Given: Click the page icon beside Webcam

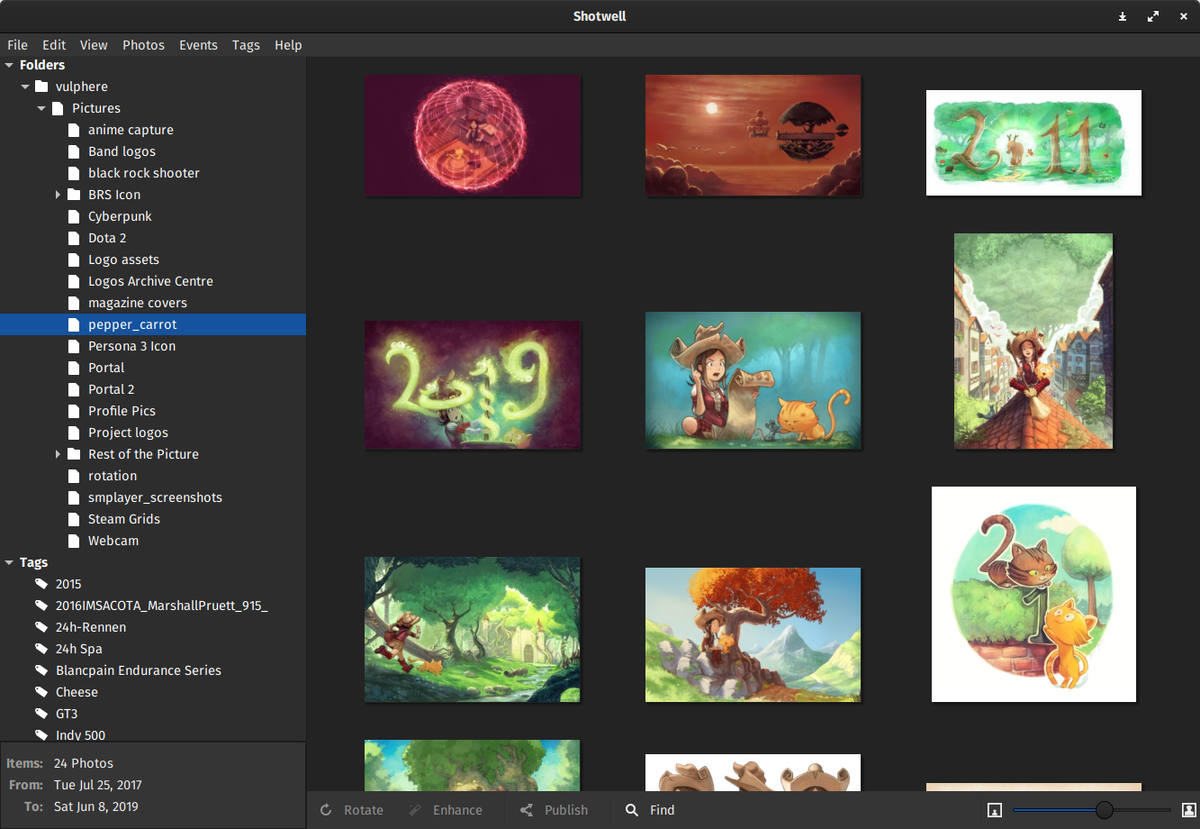Looking at the screenshot, I should click(73, 541).
